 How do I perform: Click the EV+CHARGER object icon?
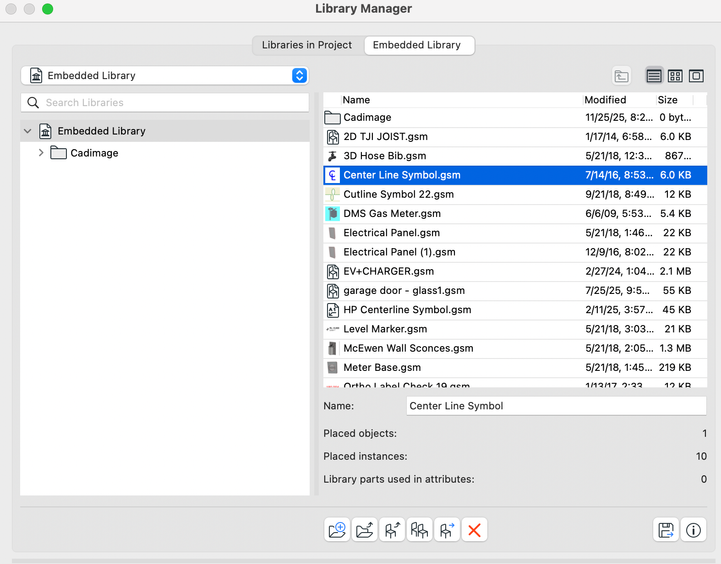pos(332,272)
